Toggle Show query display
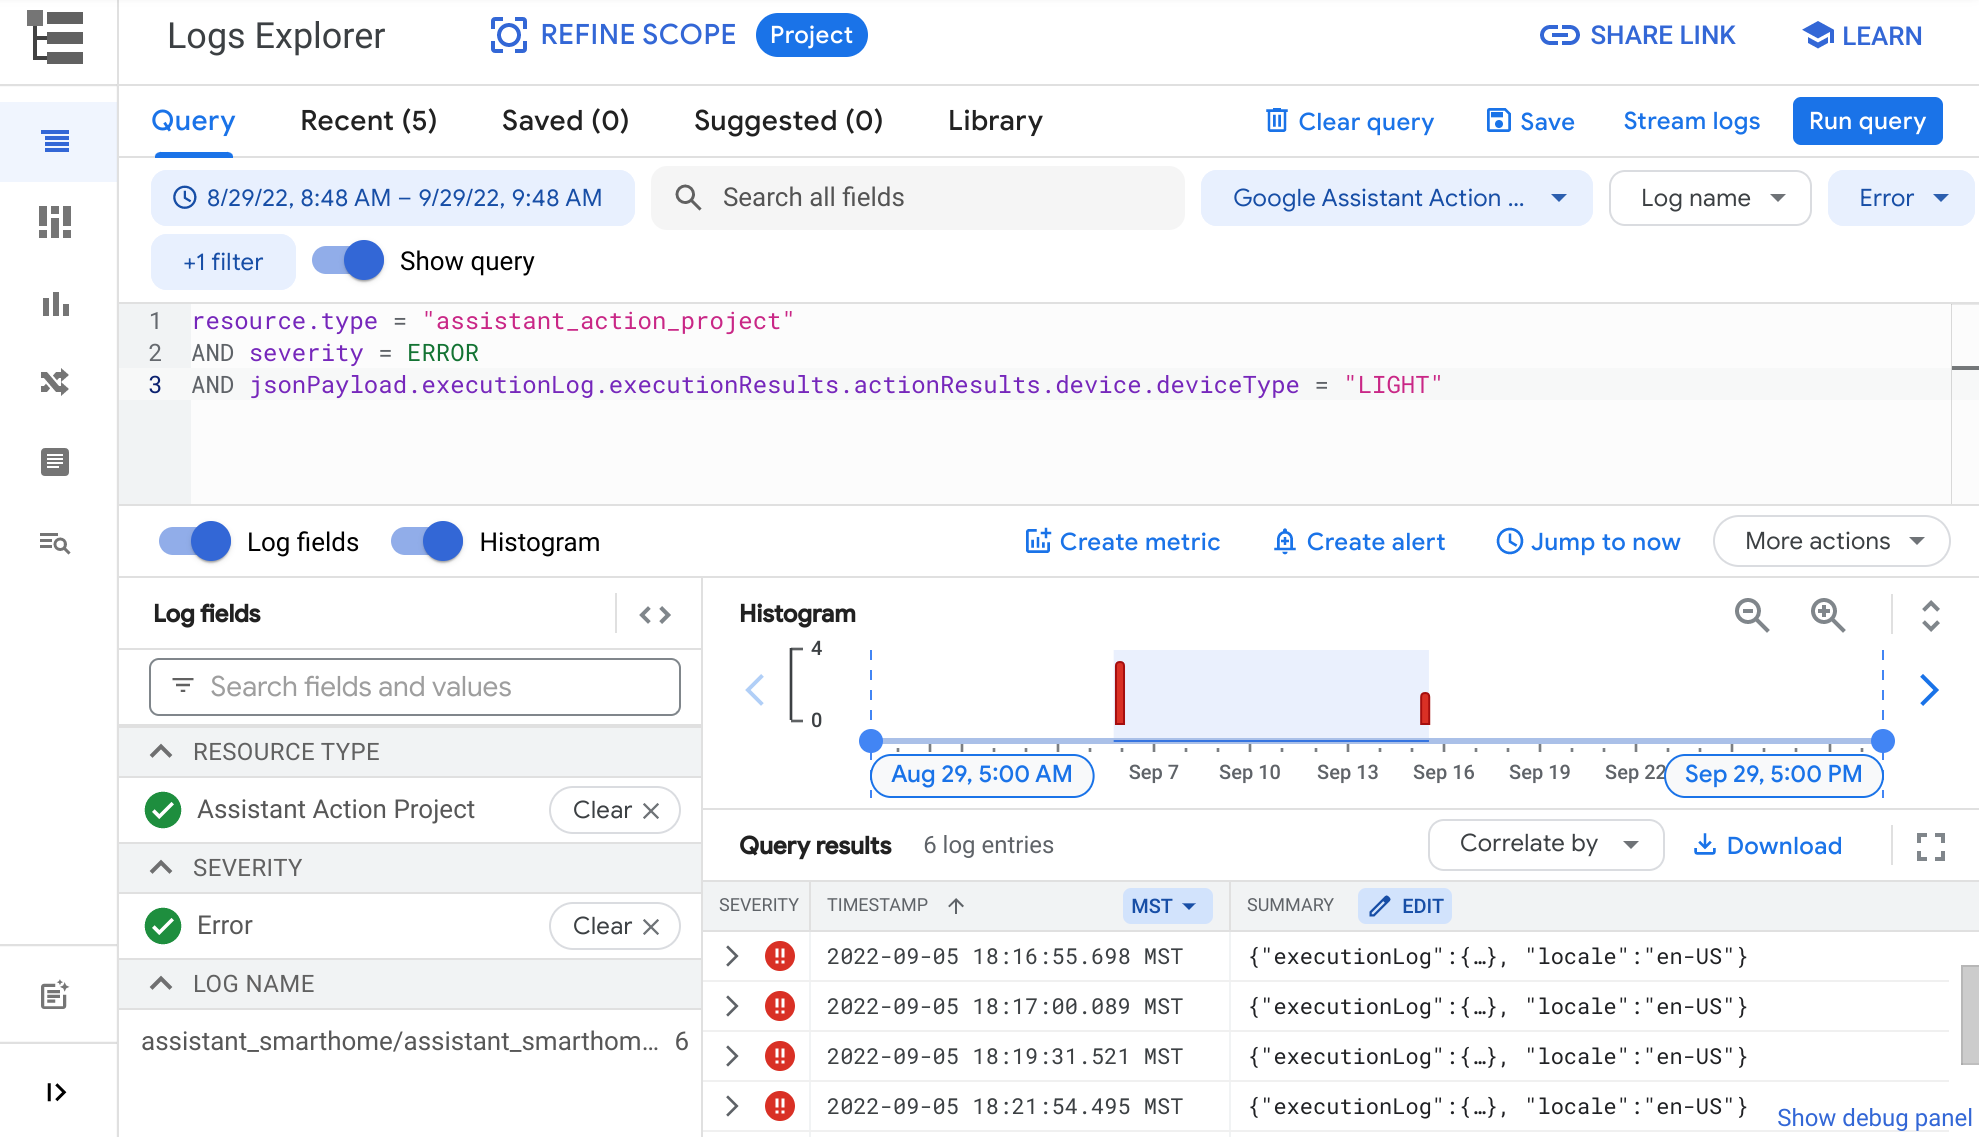Screen dimensions: 1979x1137 [x=348, y=261]
